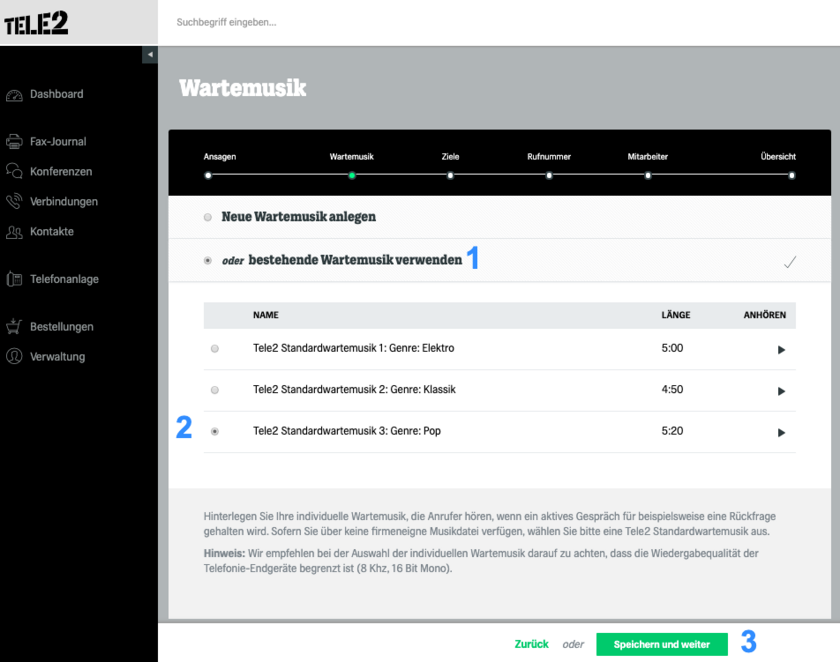This screenshot has width=840, height=662.
Task: Click the Mitarbeiter step marker
Action: [x=648, y=175]
